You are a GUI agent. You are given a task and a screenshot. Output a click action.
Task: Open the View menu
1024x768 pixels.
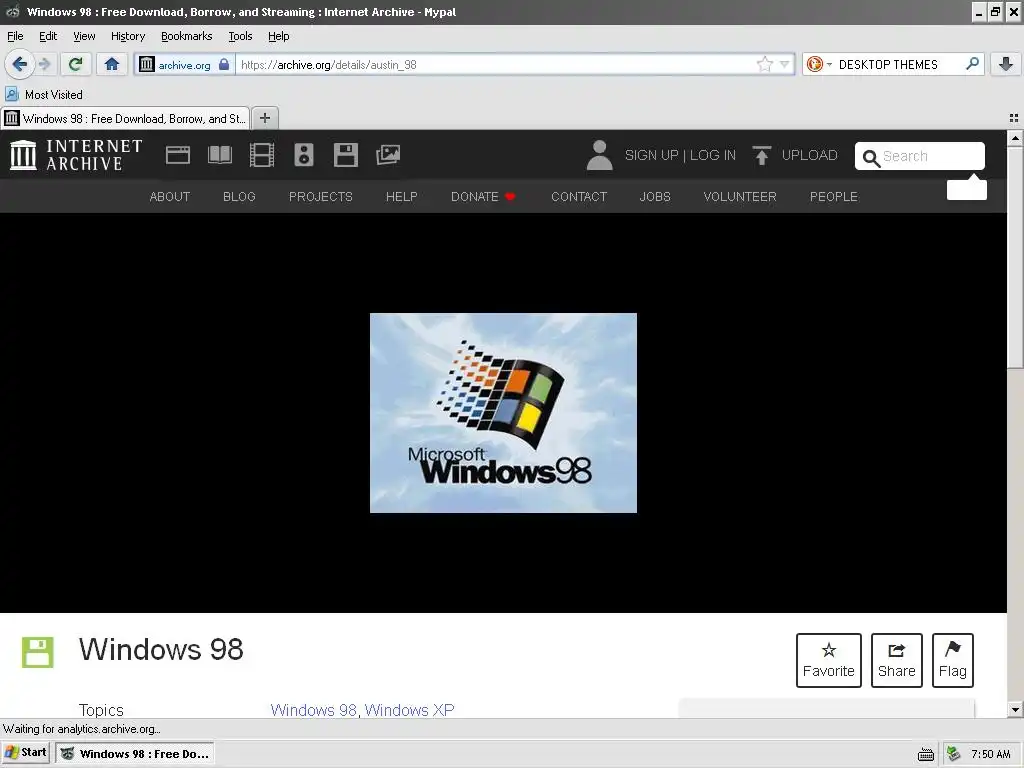(84, 36)
